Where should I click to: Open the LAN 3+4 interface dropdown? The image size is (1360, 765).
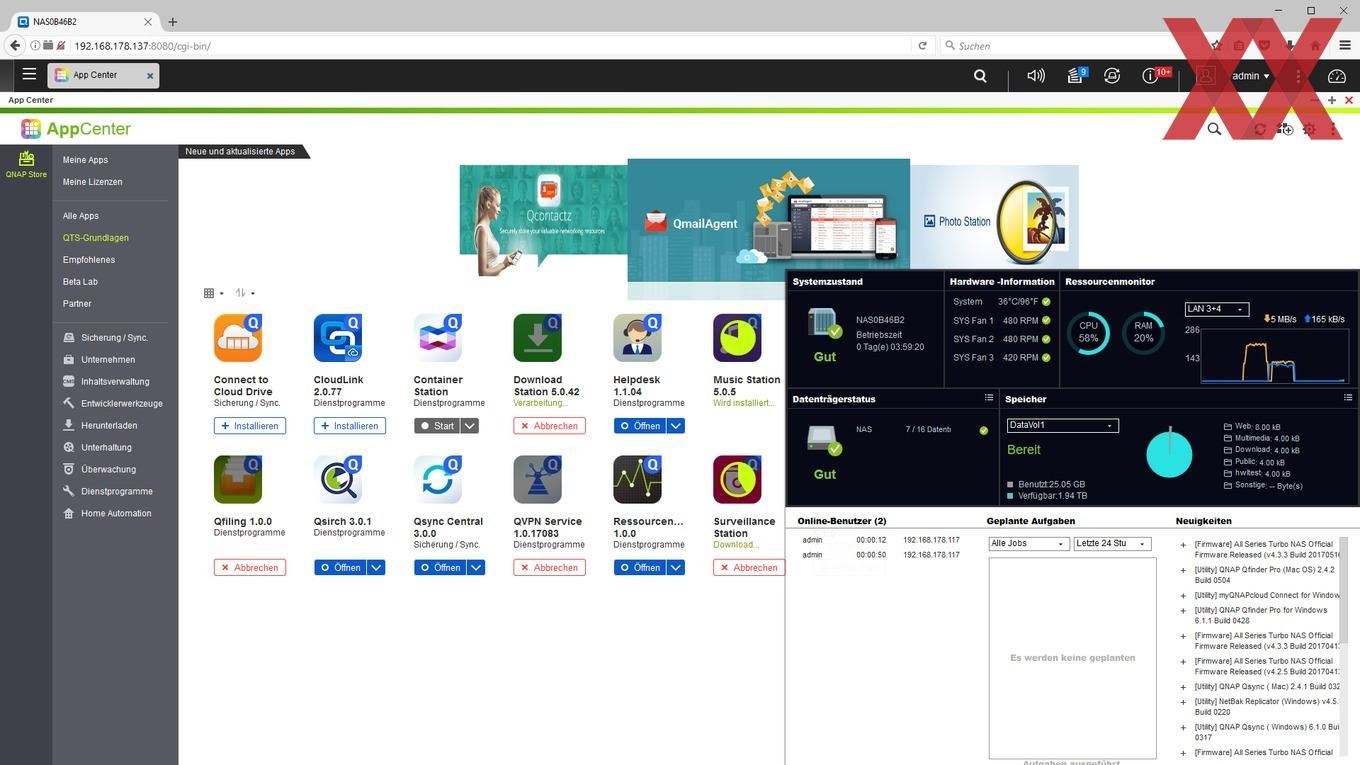pos(1217,309)
